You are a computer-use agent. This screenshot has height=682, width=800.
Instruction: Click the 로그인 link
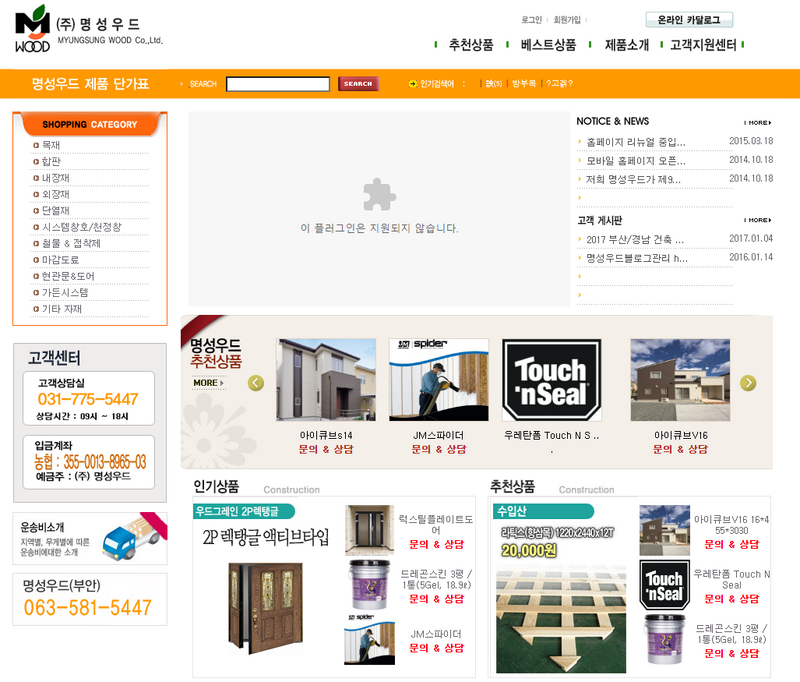531,20
